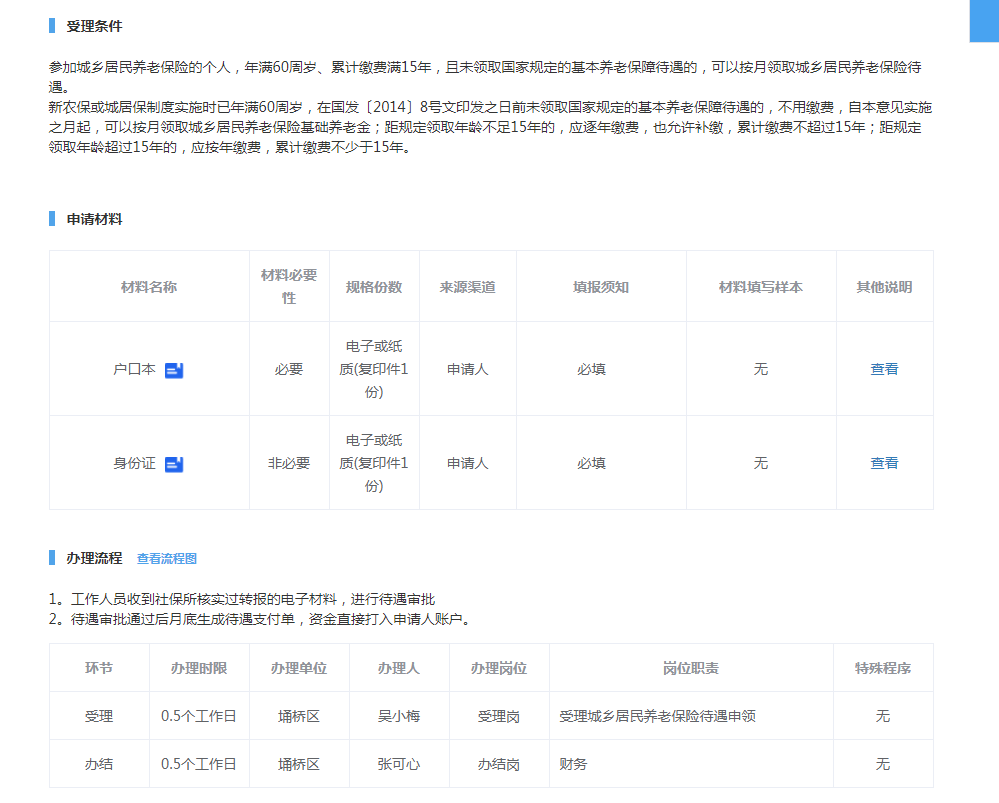The width and height of the screenshot is (999, 803).
Task: Click the 财务 duty cell
Action: coord(574,764)
